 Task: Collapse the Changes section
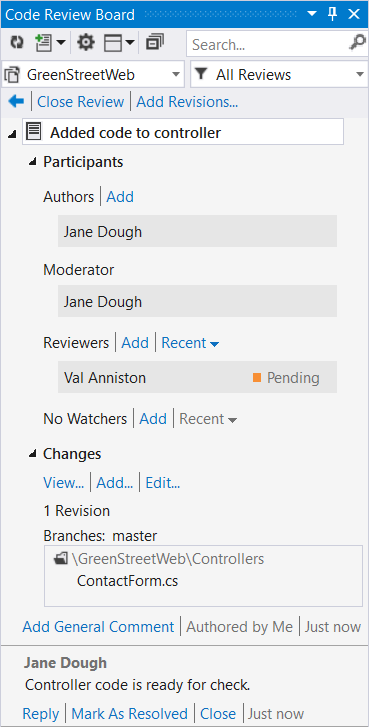pos(32,454)
